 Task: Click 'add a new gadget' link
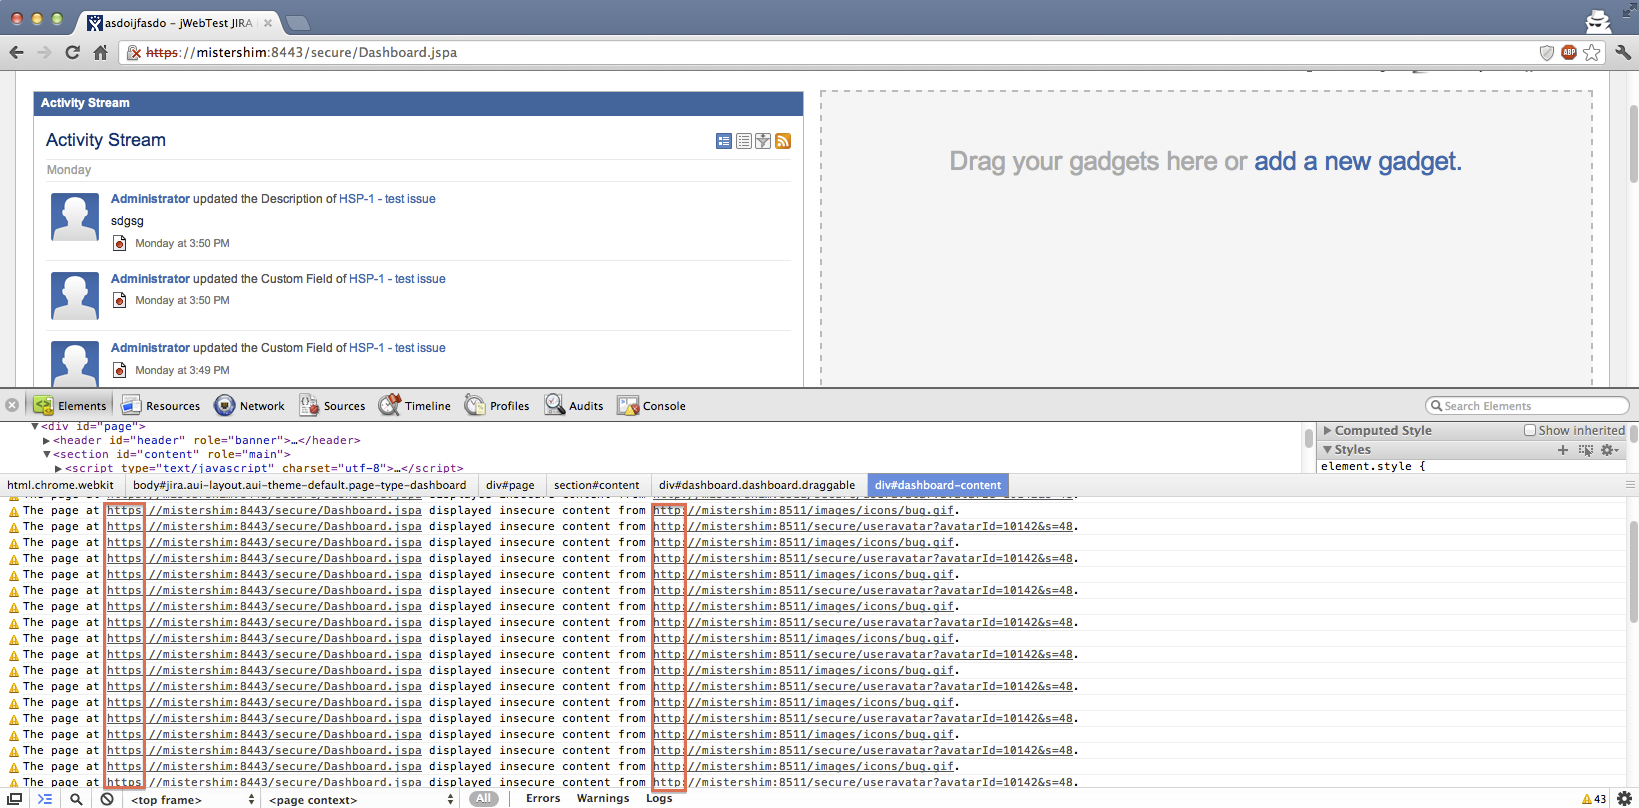point(1358,161)
